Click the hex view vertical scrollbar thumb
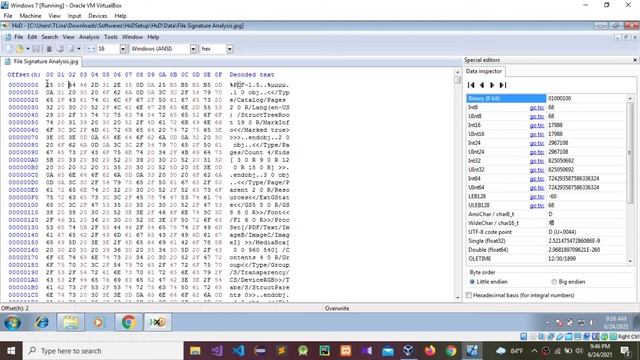This screenshot has width=640, height=360. (457, 80)
